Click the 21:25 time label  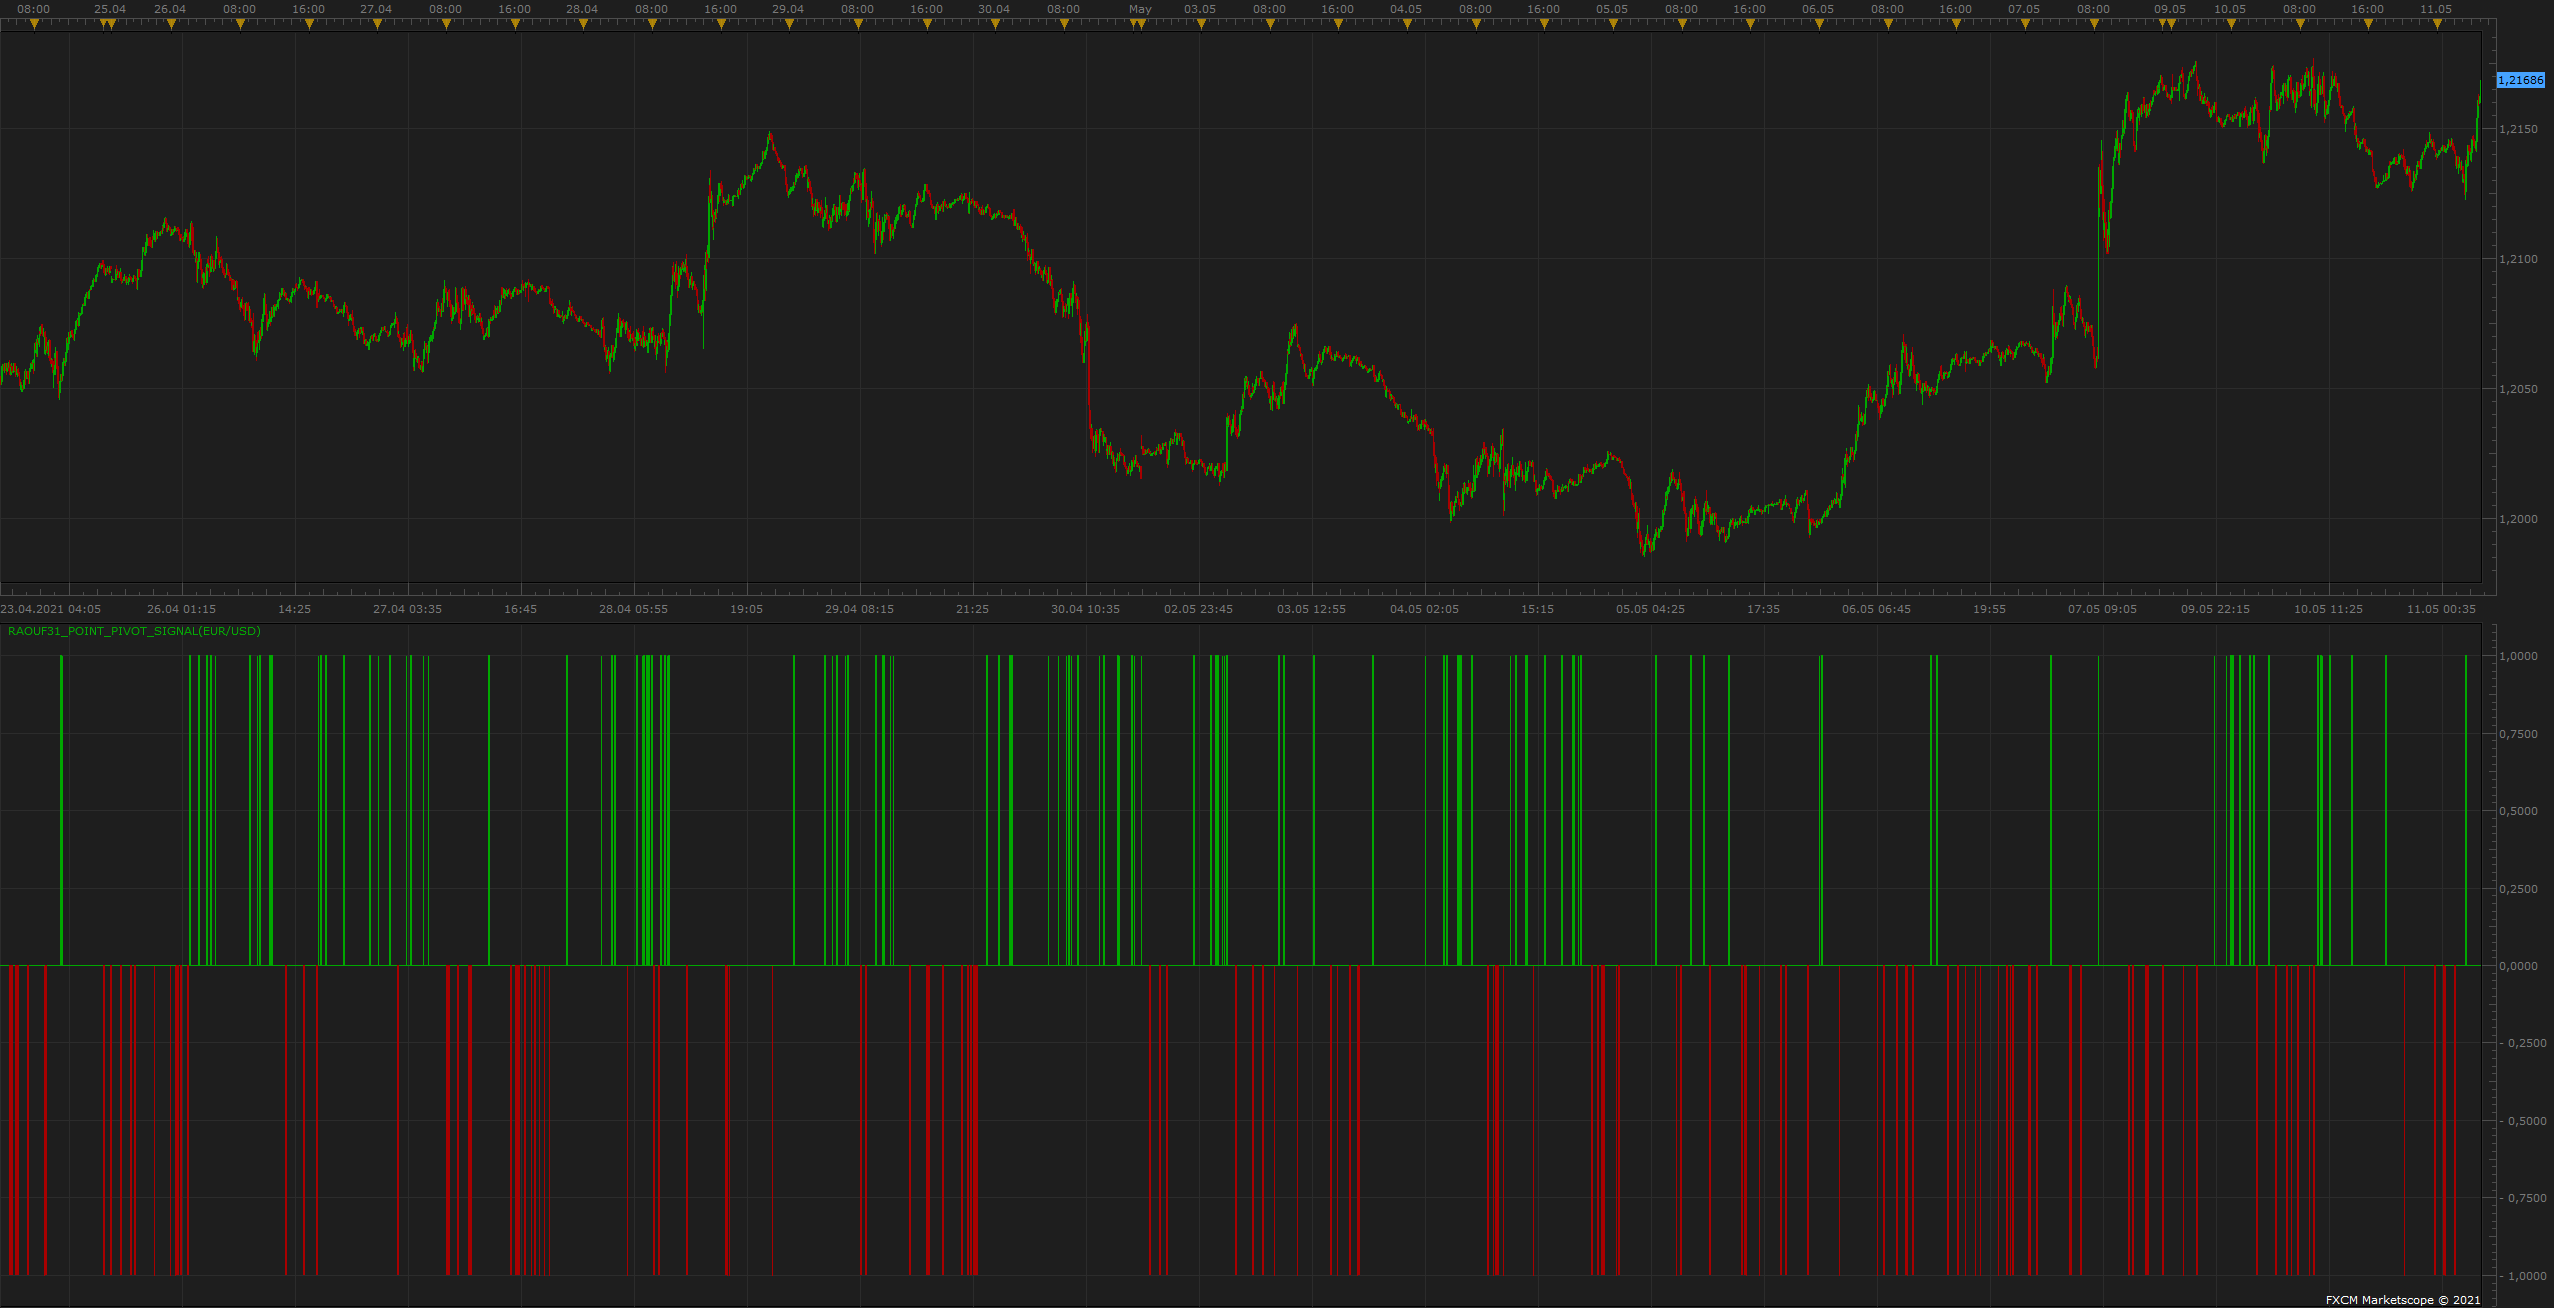click(x=972, y=609)
